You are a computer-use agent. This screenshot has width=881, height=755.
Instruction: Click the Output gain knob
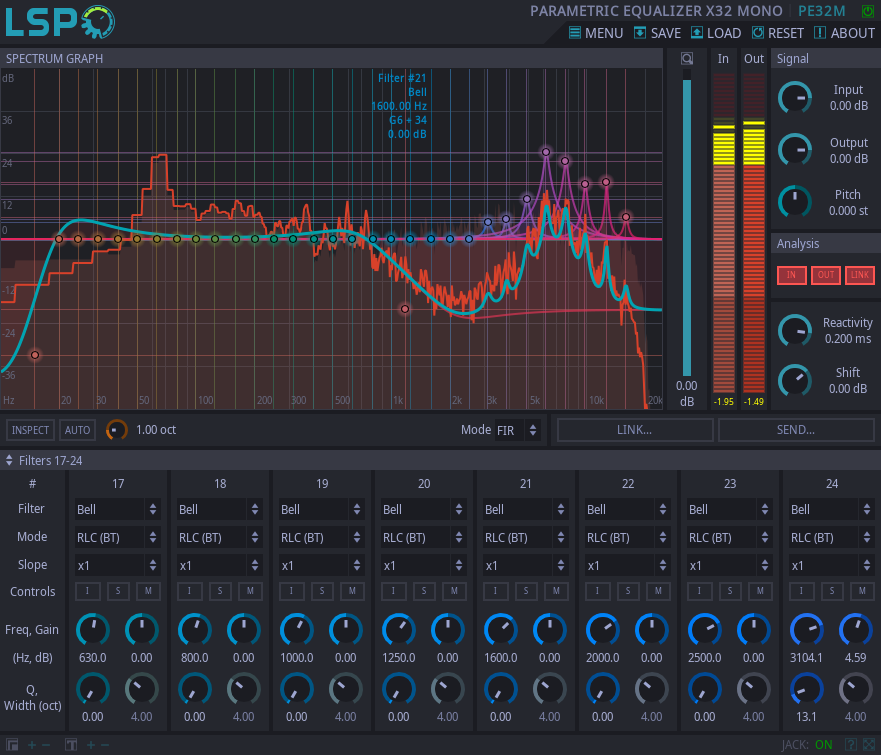click(x=795, y=150)
